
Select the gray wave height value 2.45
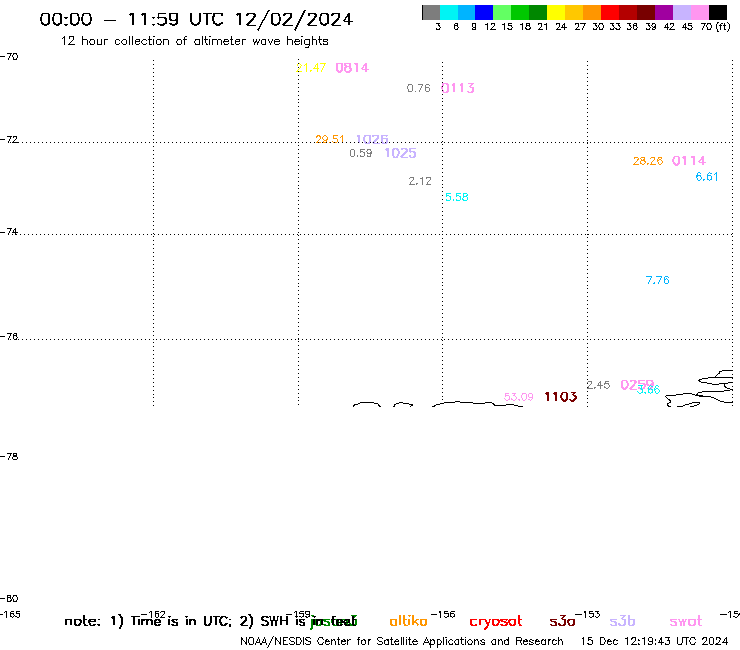tap(598, 385)
